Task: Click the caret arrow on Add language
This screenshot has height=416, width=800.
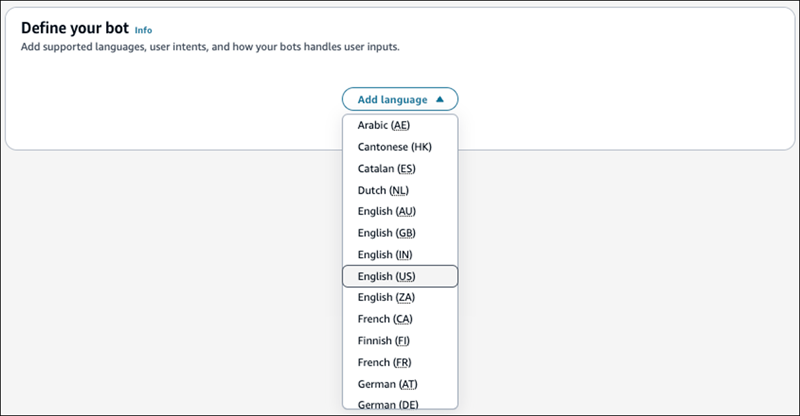Action: (439, 100)
